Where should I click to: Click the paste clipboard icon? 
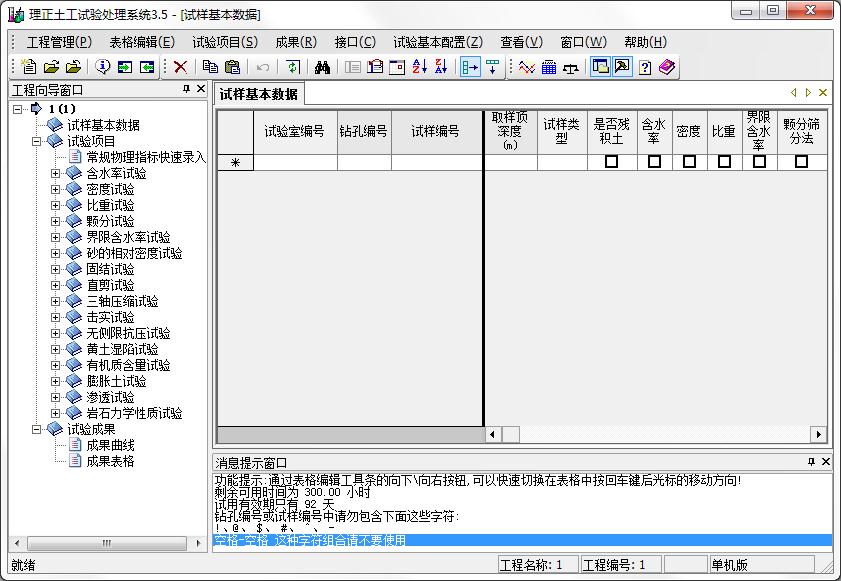(x=232, y=67)
